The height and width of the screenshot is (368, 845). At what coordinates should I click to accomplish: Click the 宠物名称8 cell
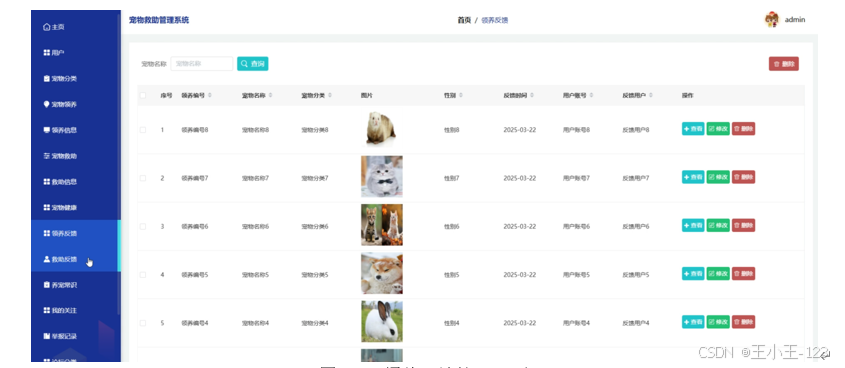point(255,130)
